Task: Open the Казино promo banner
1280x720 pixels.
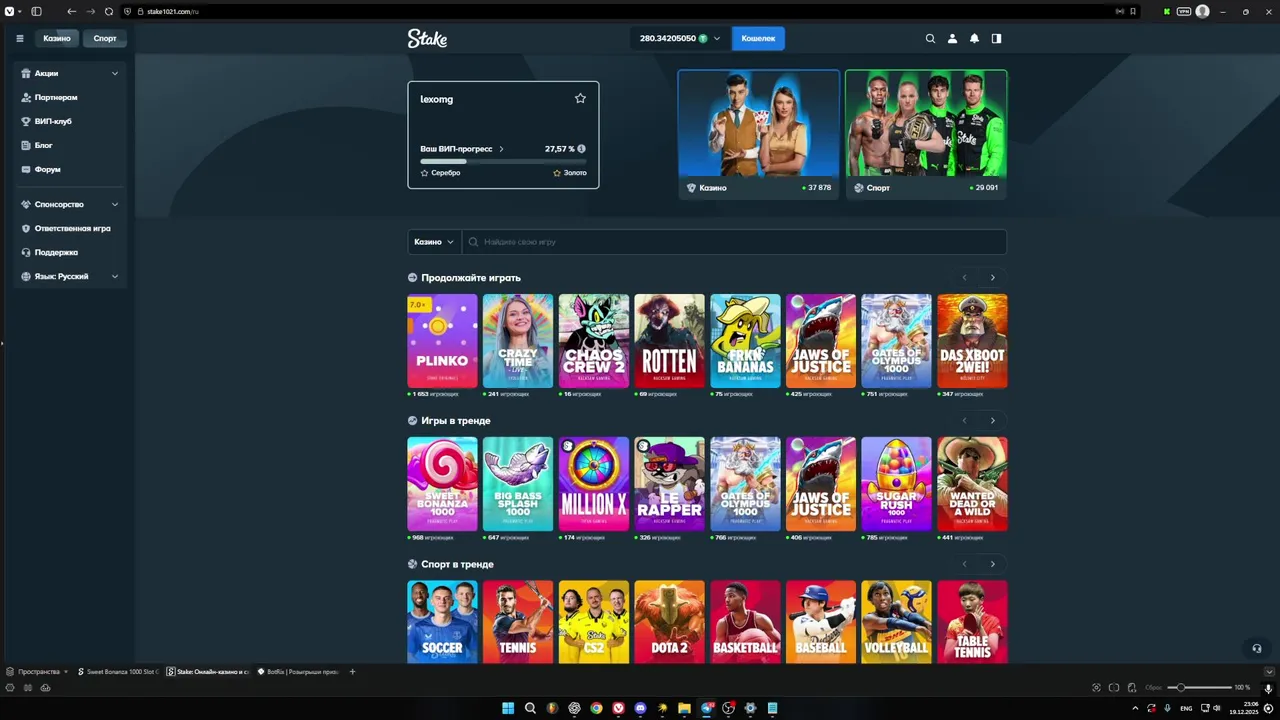Action: pos(759,133)
